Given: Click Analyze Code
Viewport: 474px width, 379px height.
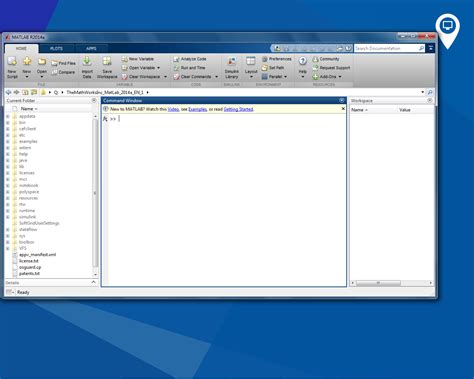Looking at the screenshot, I should tap(190, 59).
